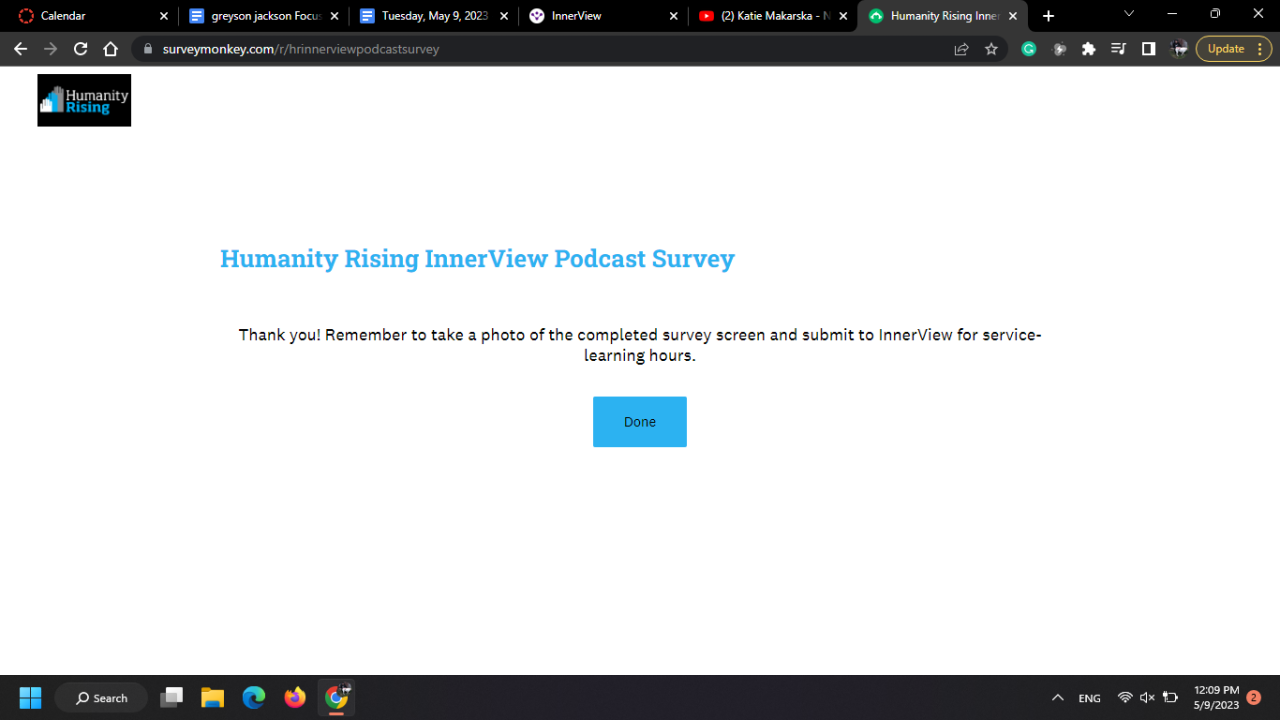This screenshot has width=1280, height=720.
Task: Open the Grammarly extension
Action: (1029, 49)
